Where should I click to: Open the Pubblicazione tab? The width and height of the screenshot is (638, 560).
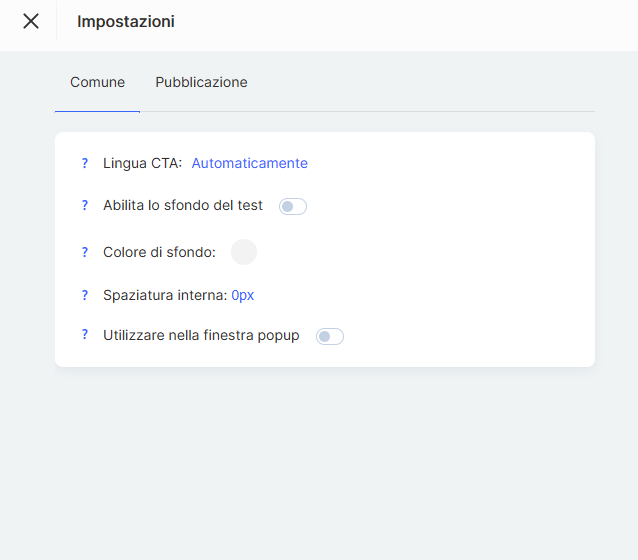(x=201, y=82)
